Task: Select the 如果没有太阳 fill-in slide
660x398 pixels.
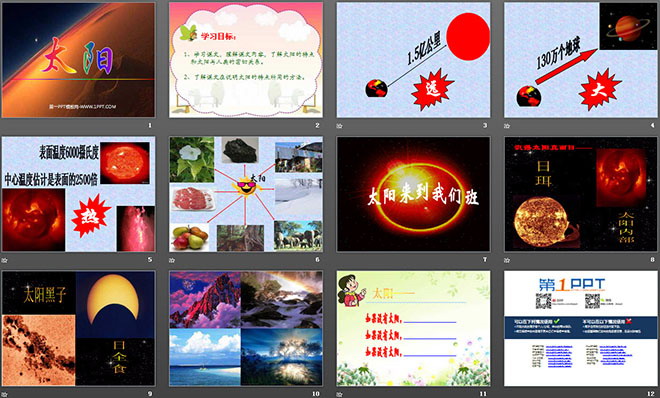Action: pos(413,328)
